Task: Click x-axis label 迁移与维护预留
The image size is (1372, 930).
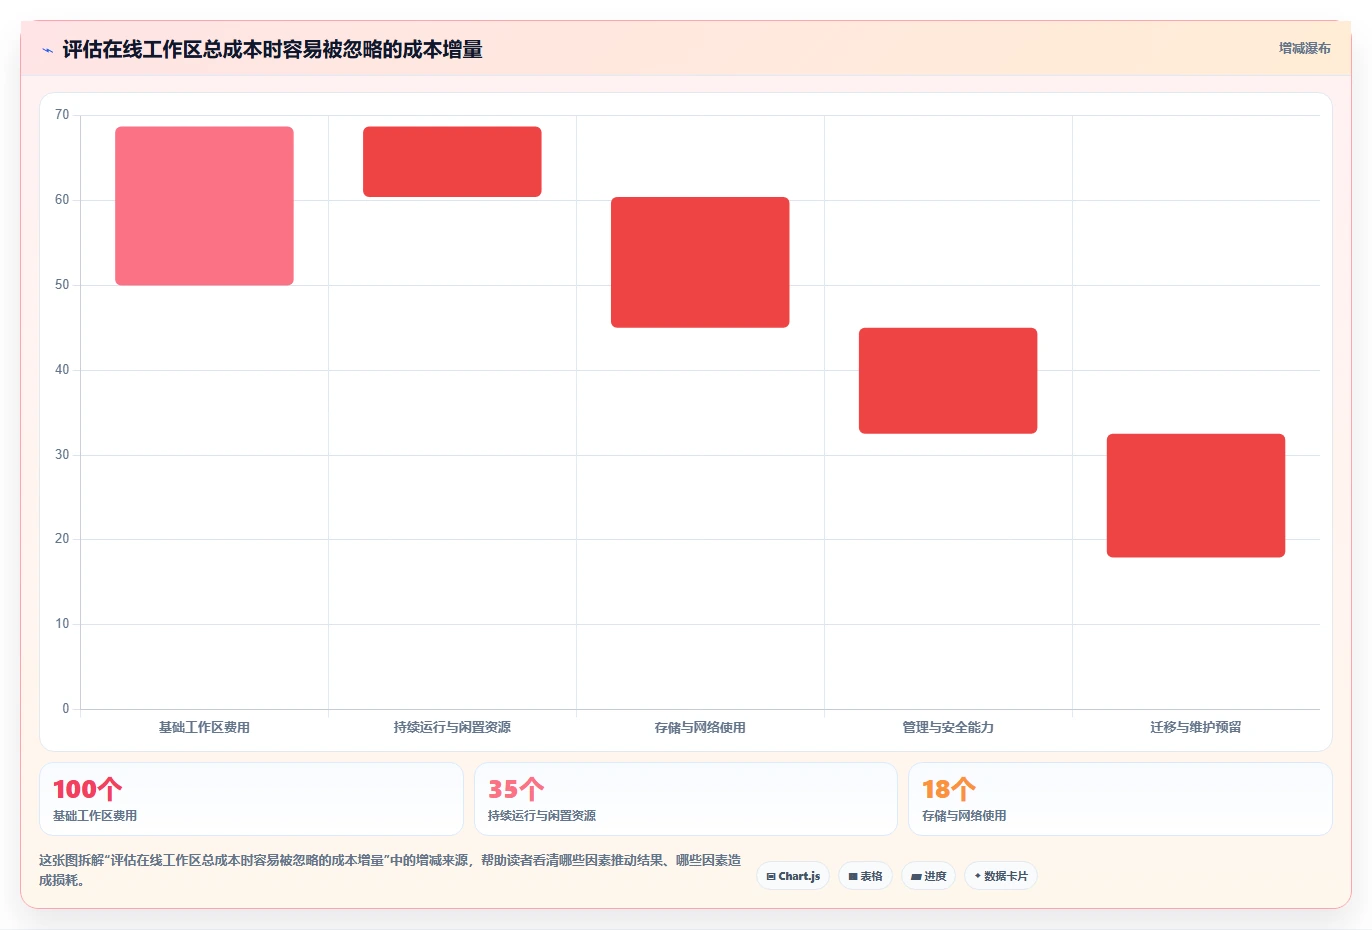Action: click(x=1196, y=727)
